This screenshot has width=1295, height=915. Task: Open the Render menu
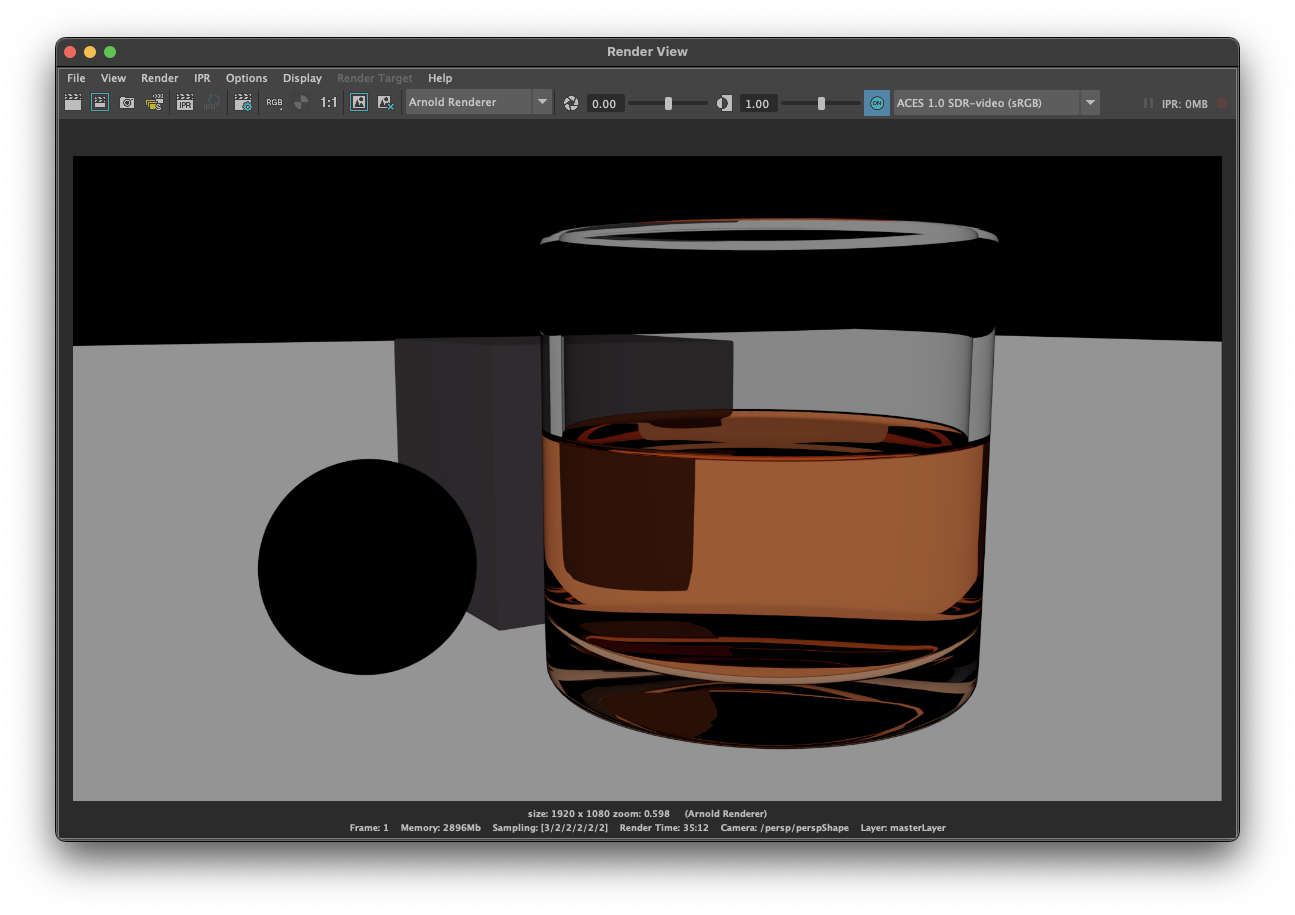159,78
